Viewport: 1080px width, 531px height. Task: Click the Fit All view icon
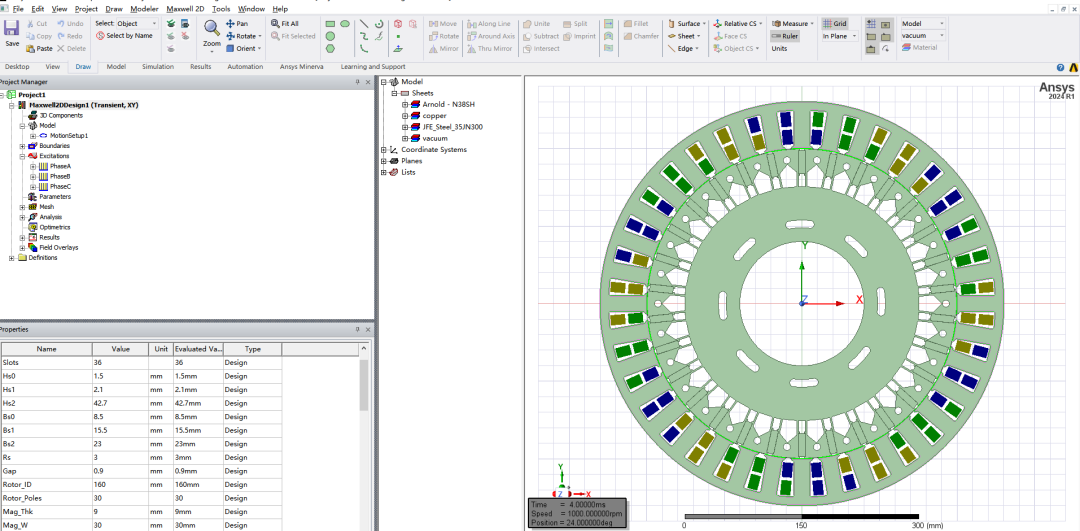point(285,23)
